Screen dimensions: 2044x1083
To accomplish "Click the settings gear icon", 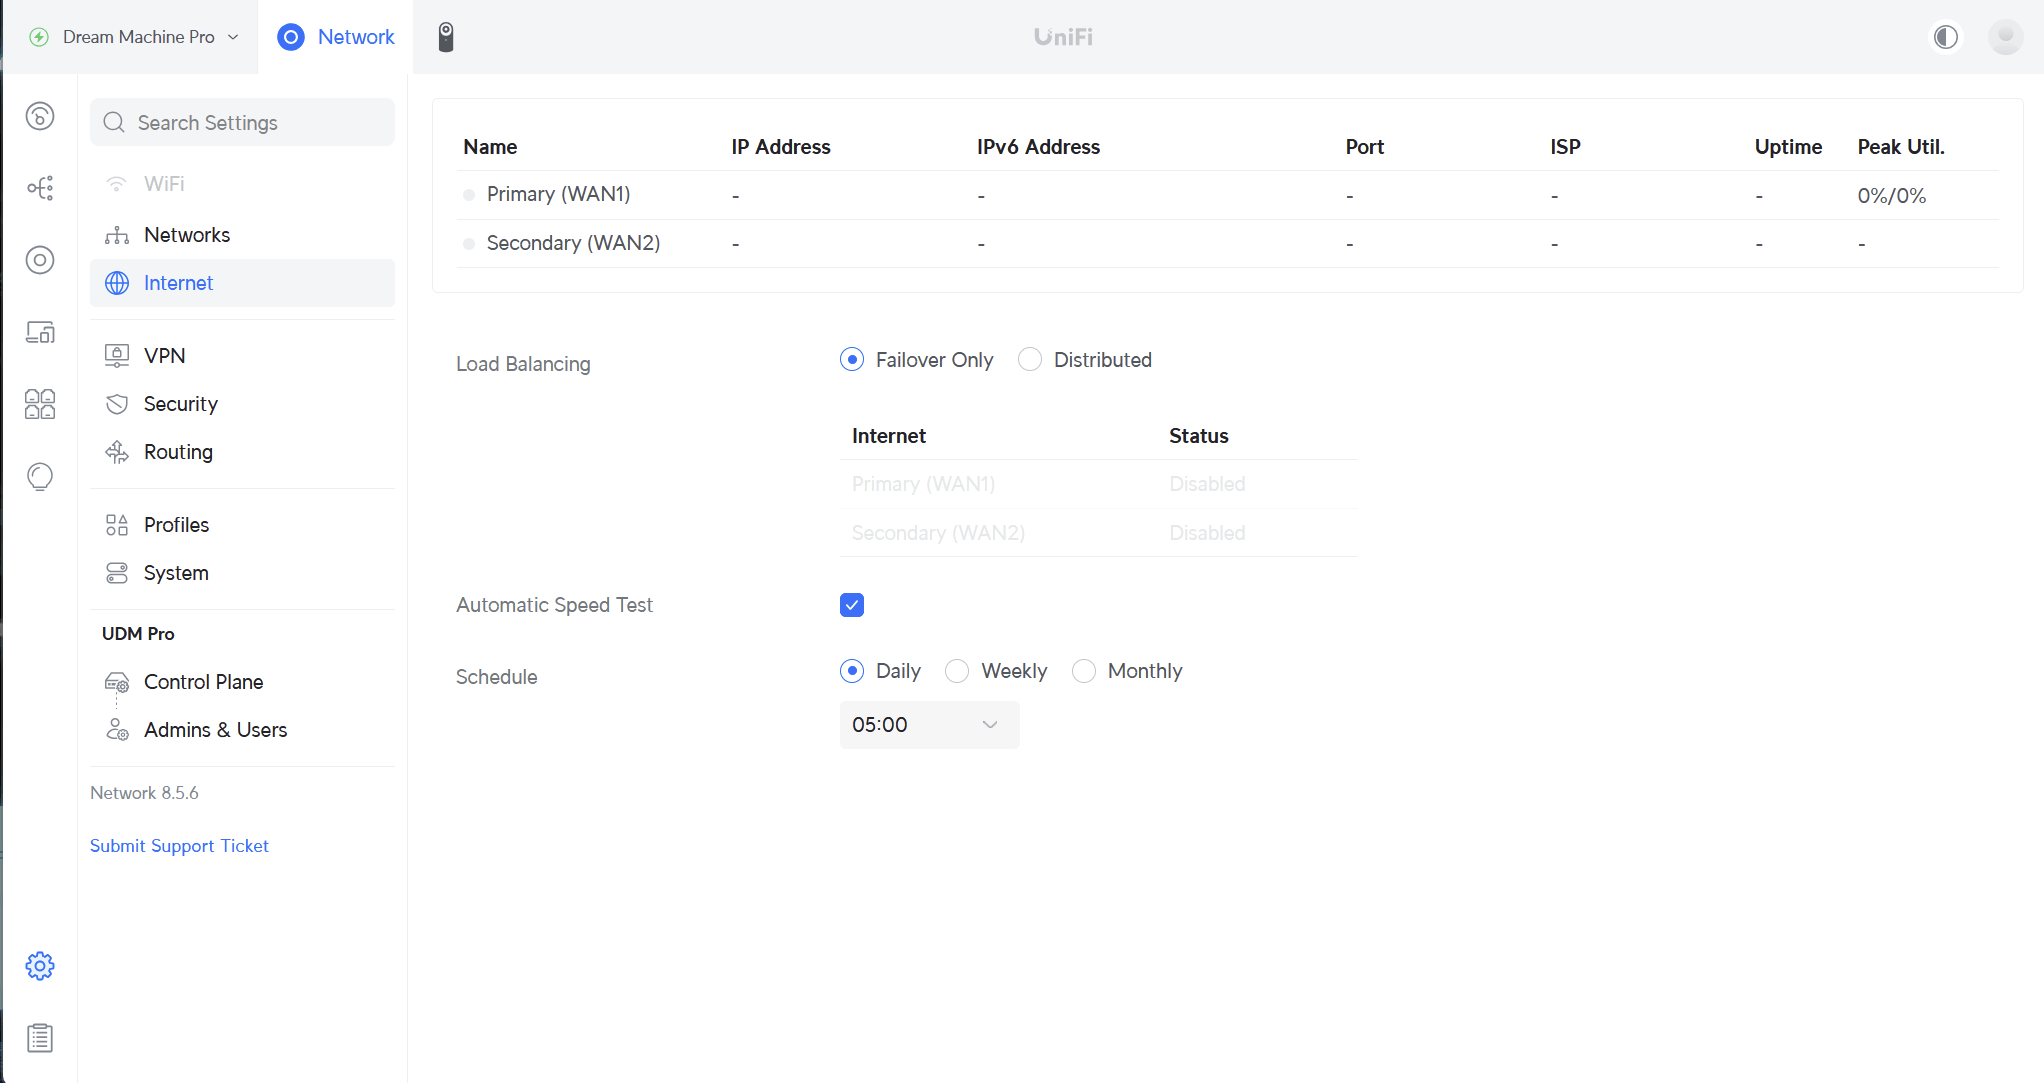I will pyautogui.click(x=40, y=966).
